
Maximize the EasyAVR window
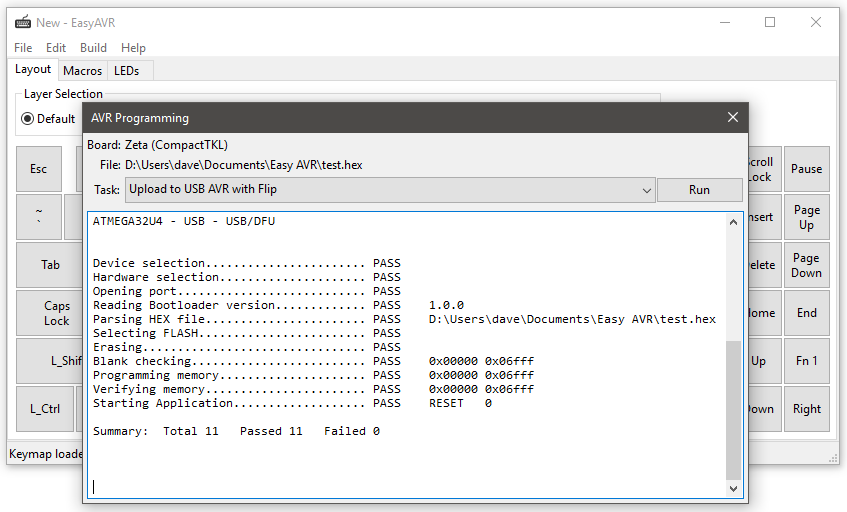coord(770,22)
